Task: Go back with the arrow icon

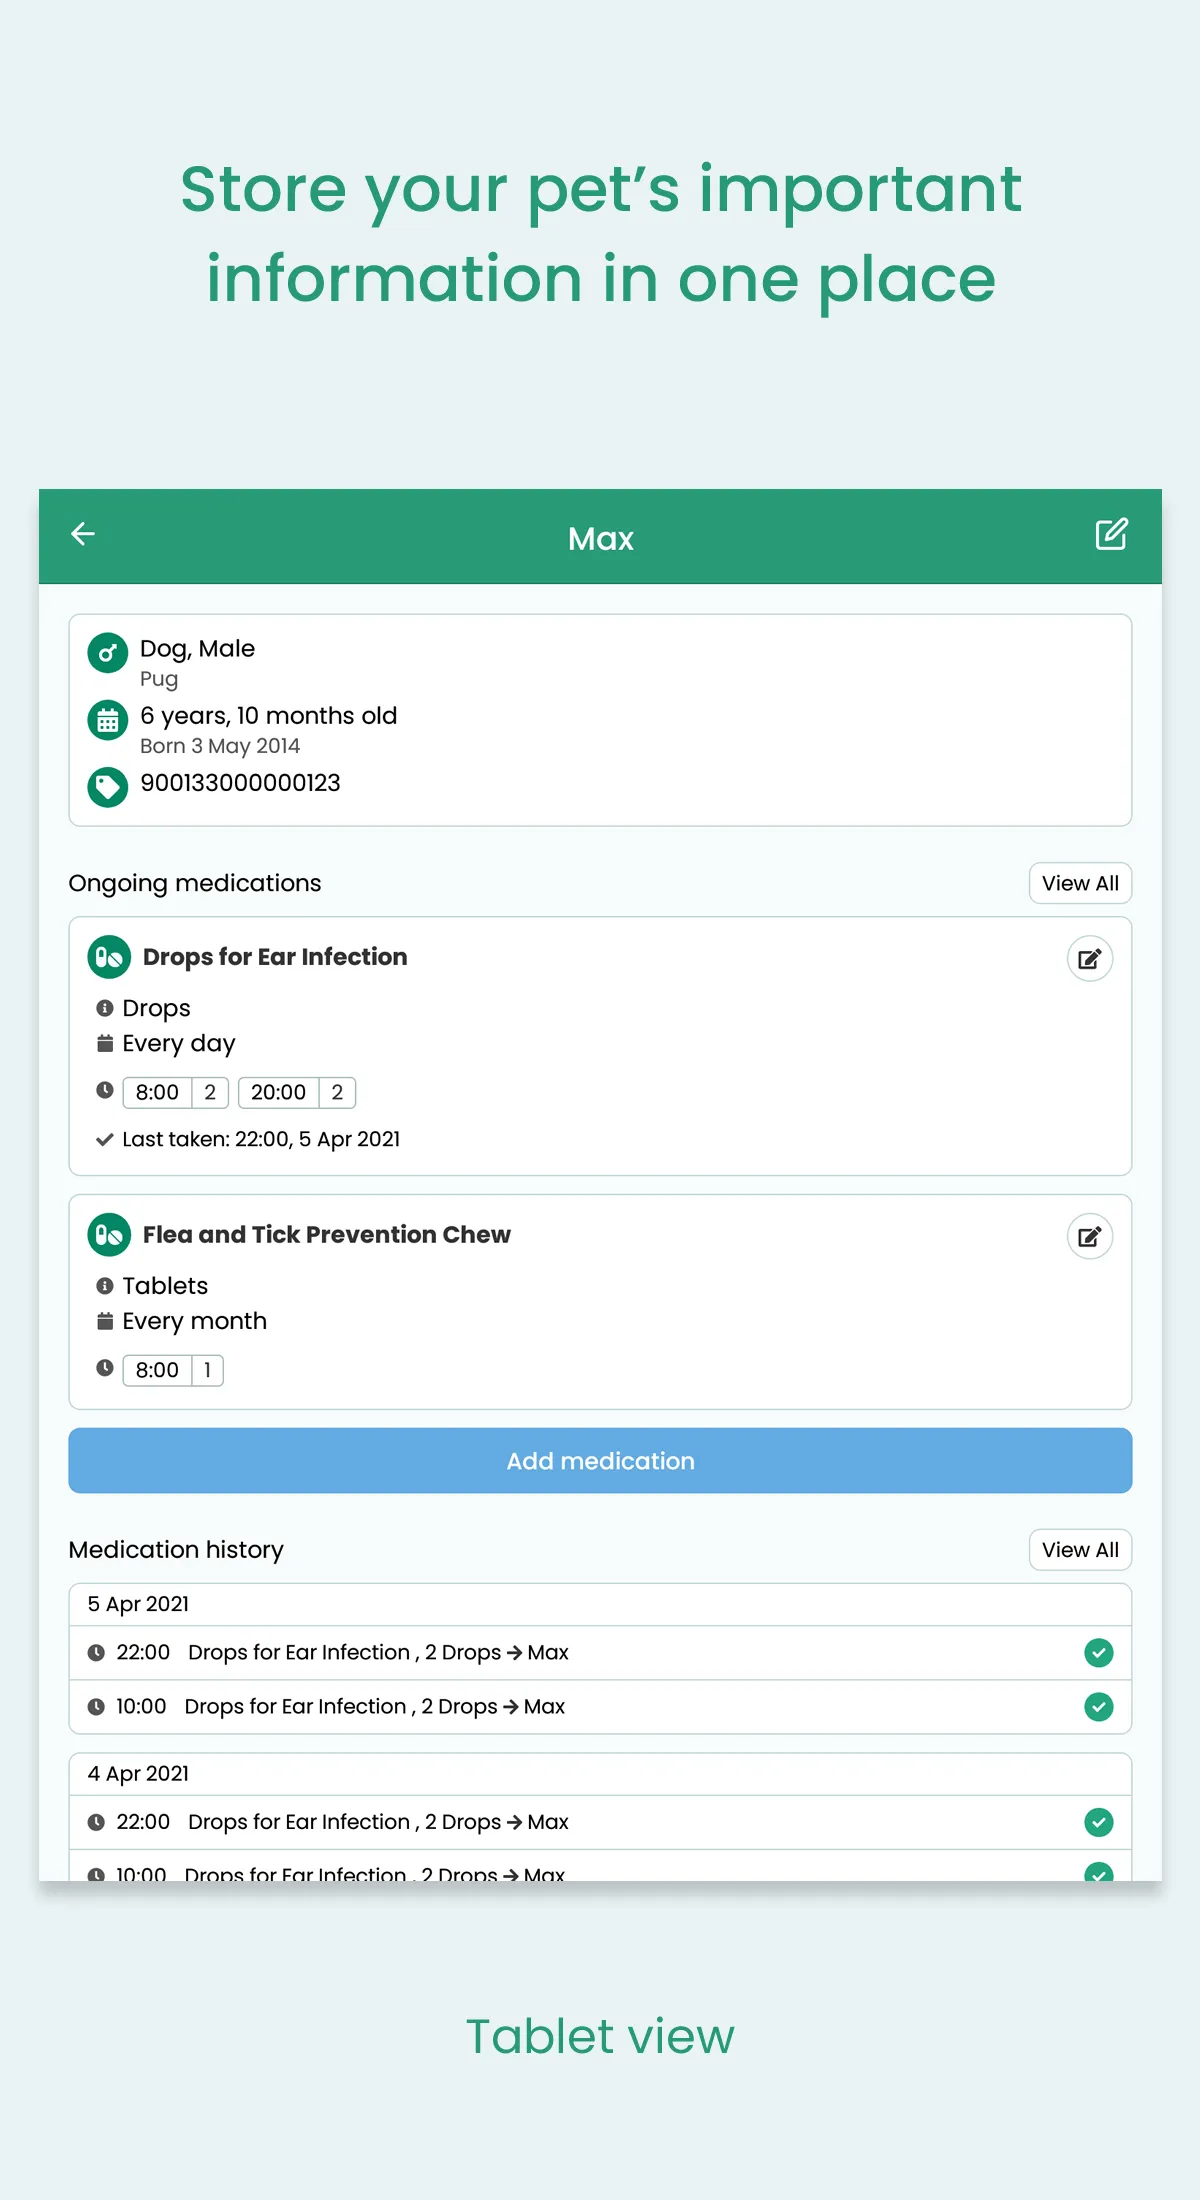Action: pos(83,534)
